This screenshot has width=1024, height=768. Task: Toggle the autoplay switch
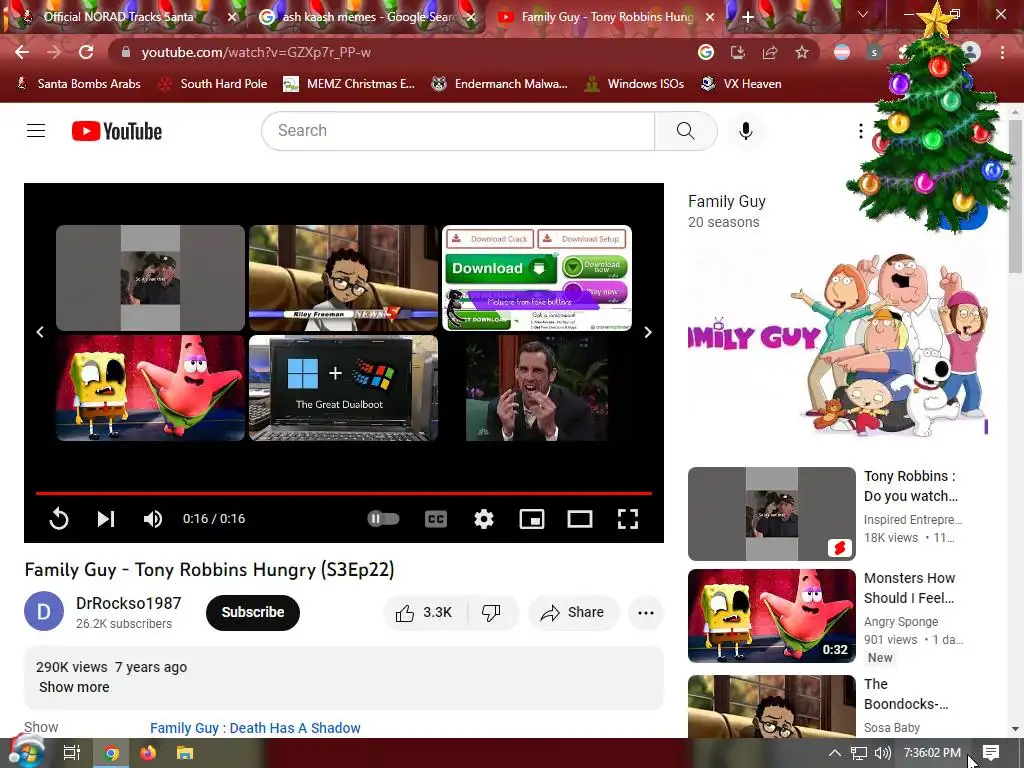pos(383,519)
